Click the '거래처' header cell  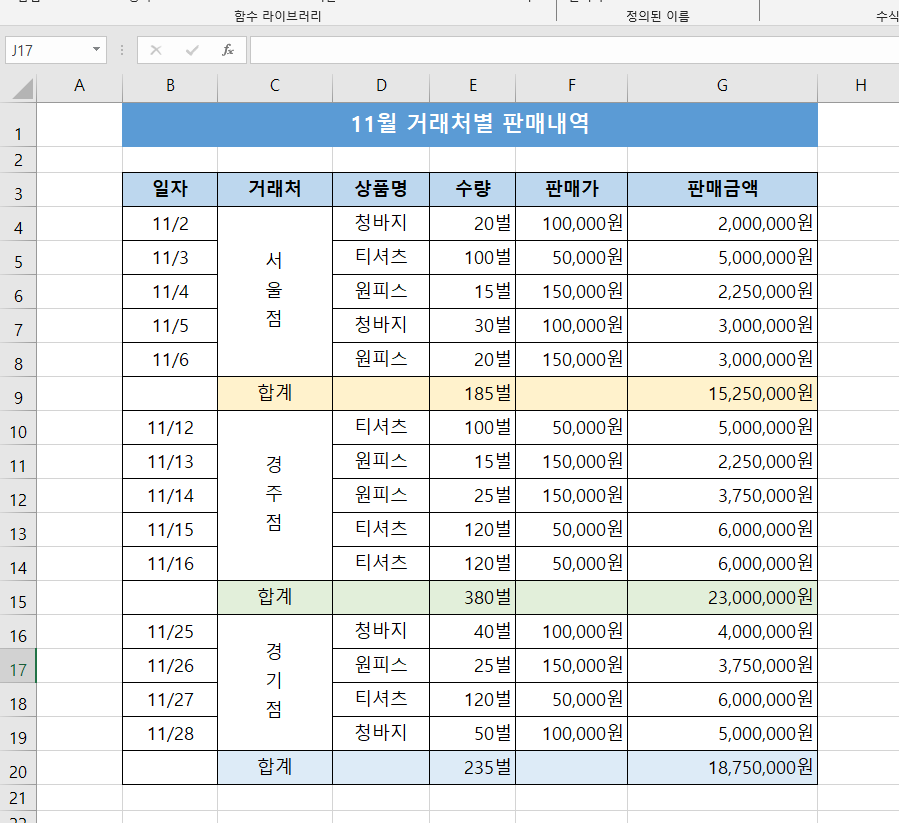275,189
